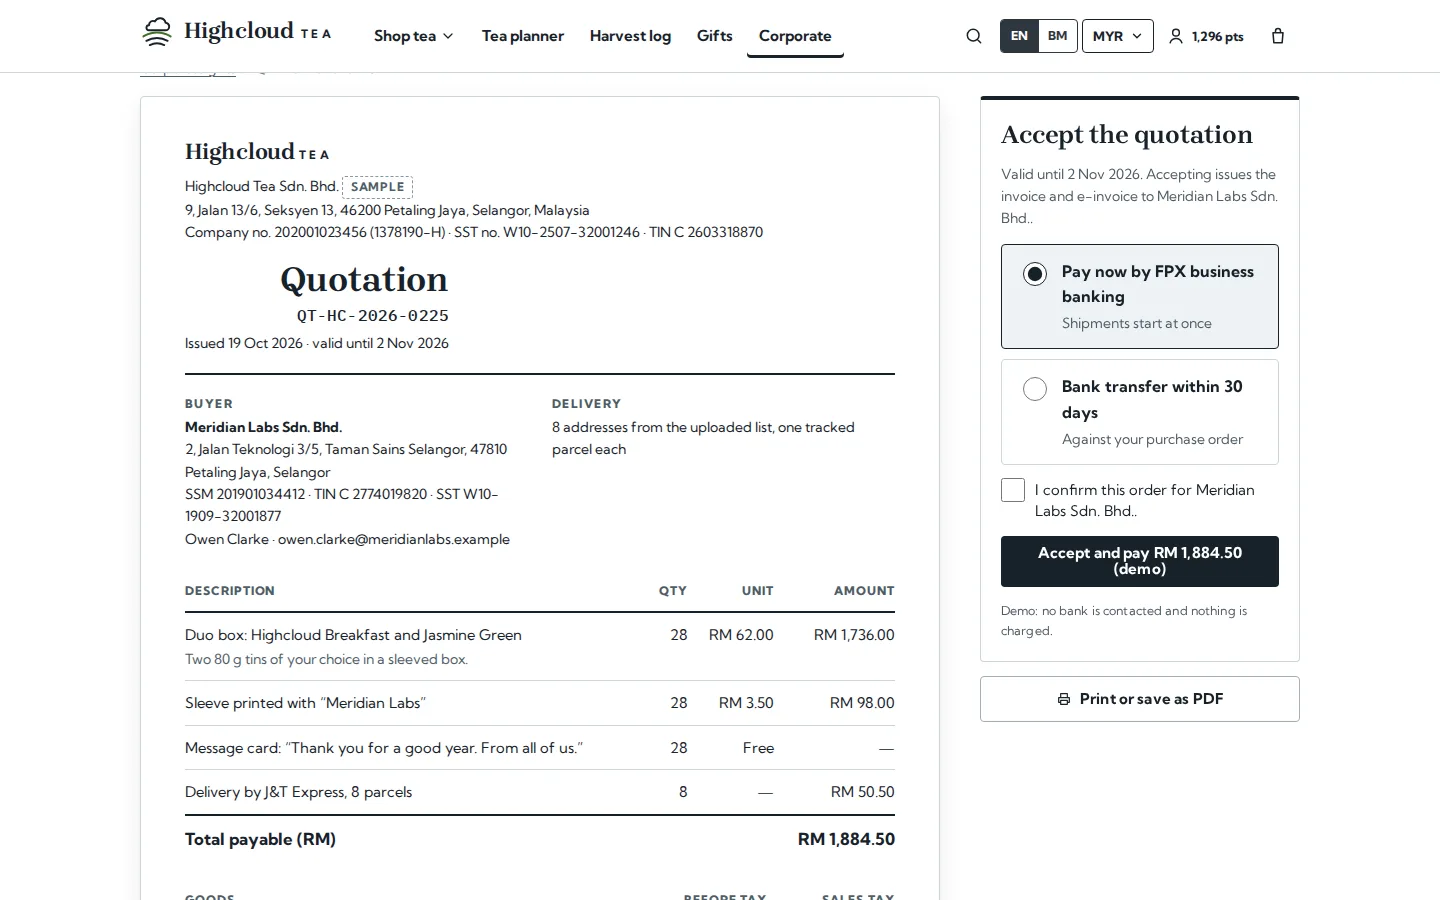Image resolution: width=1440 pixels, height=900 pixels.
Task: Click the Accept the quotation heading
Action: [x=1127, y=135]
